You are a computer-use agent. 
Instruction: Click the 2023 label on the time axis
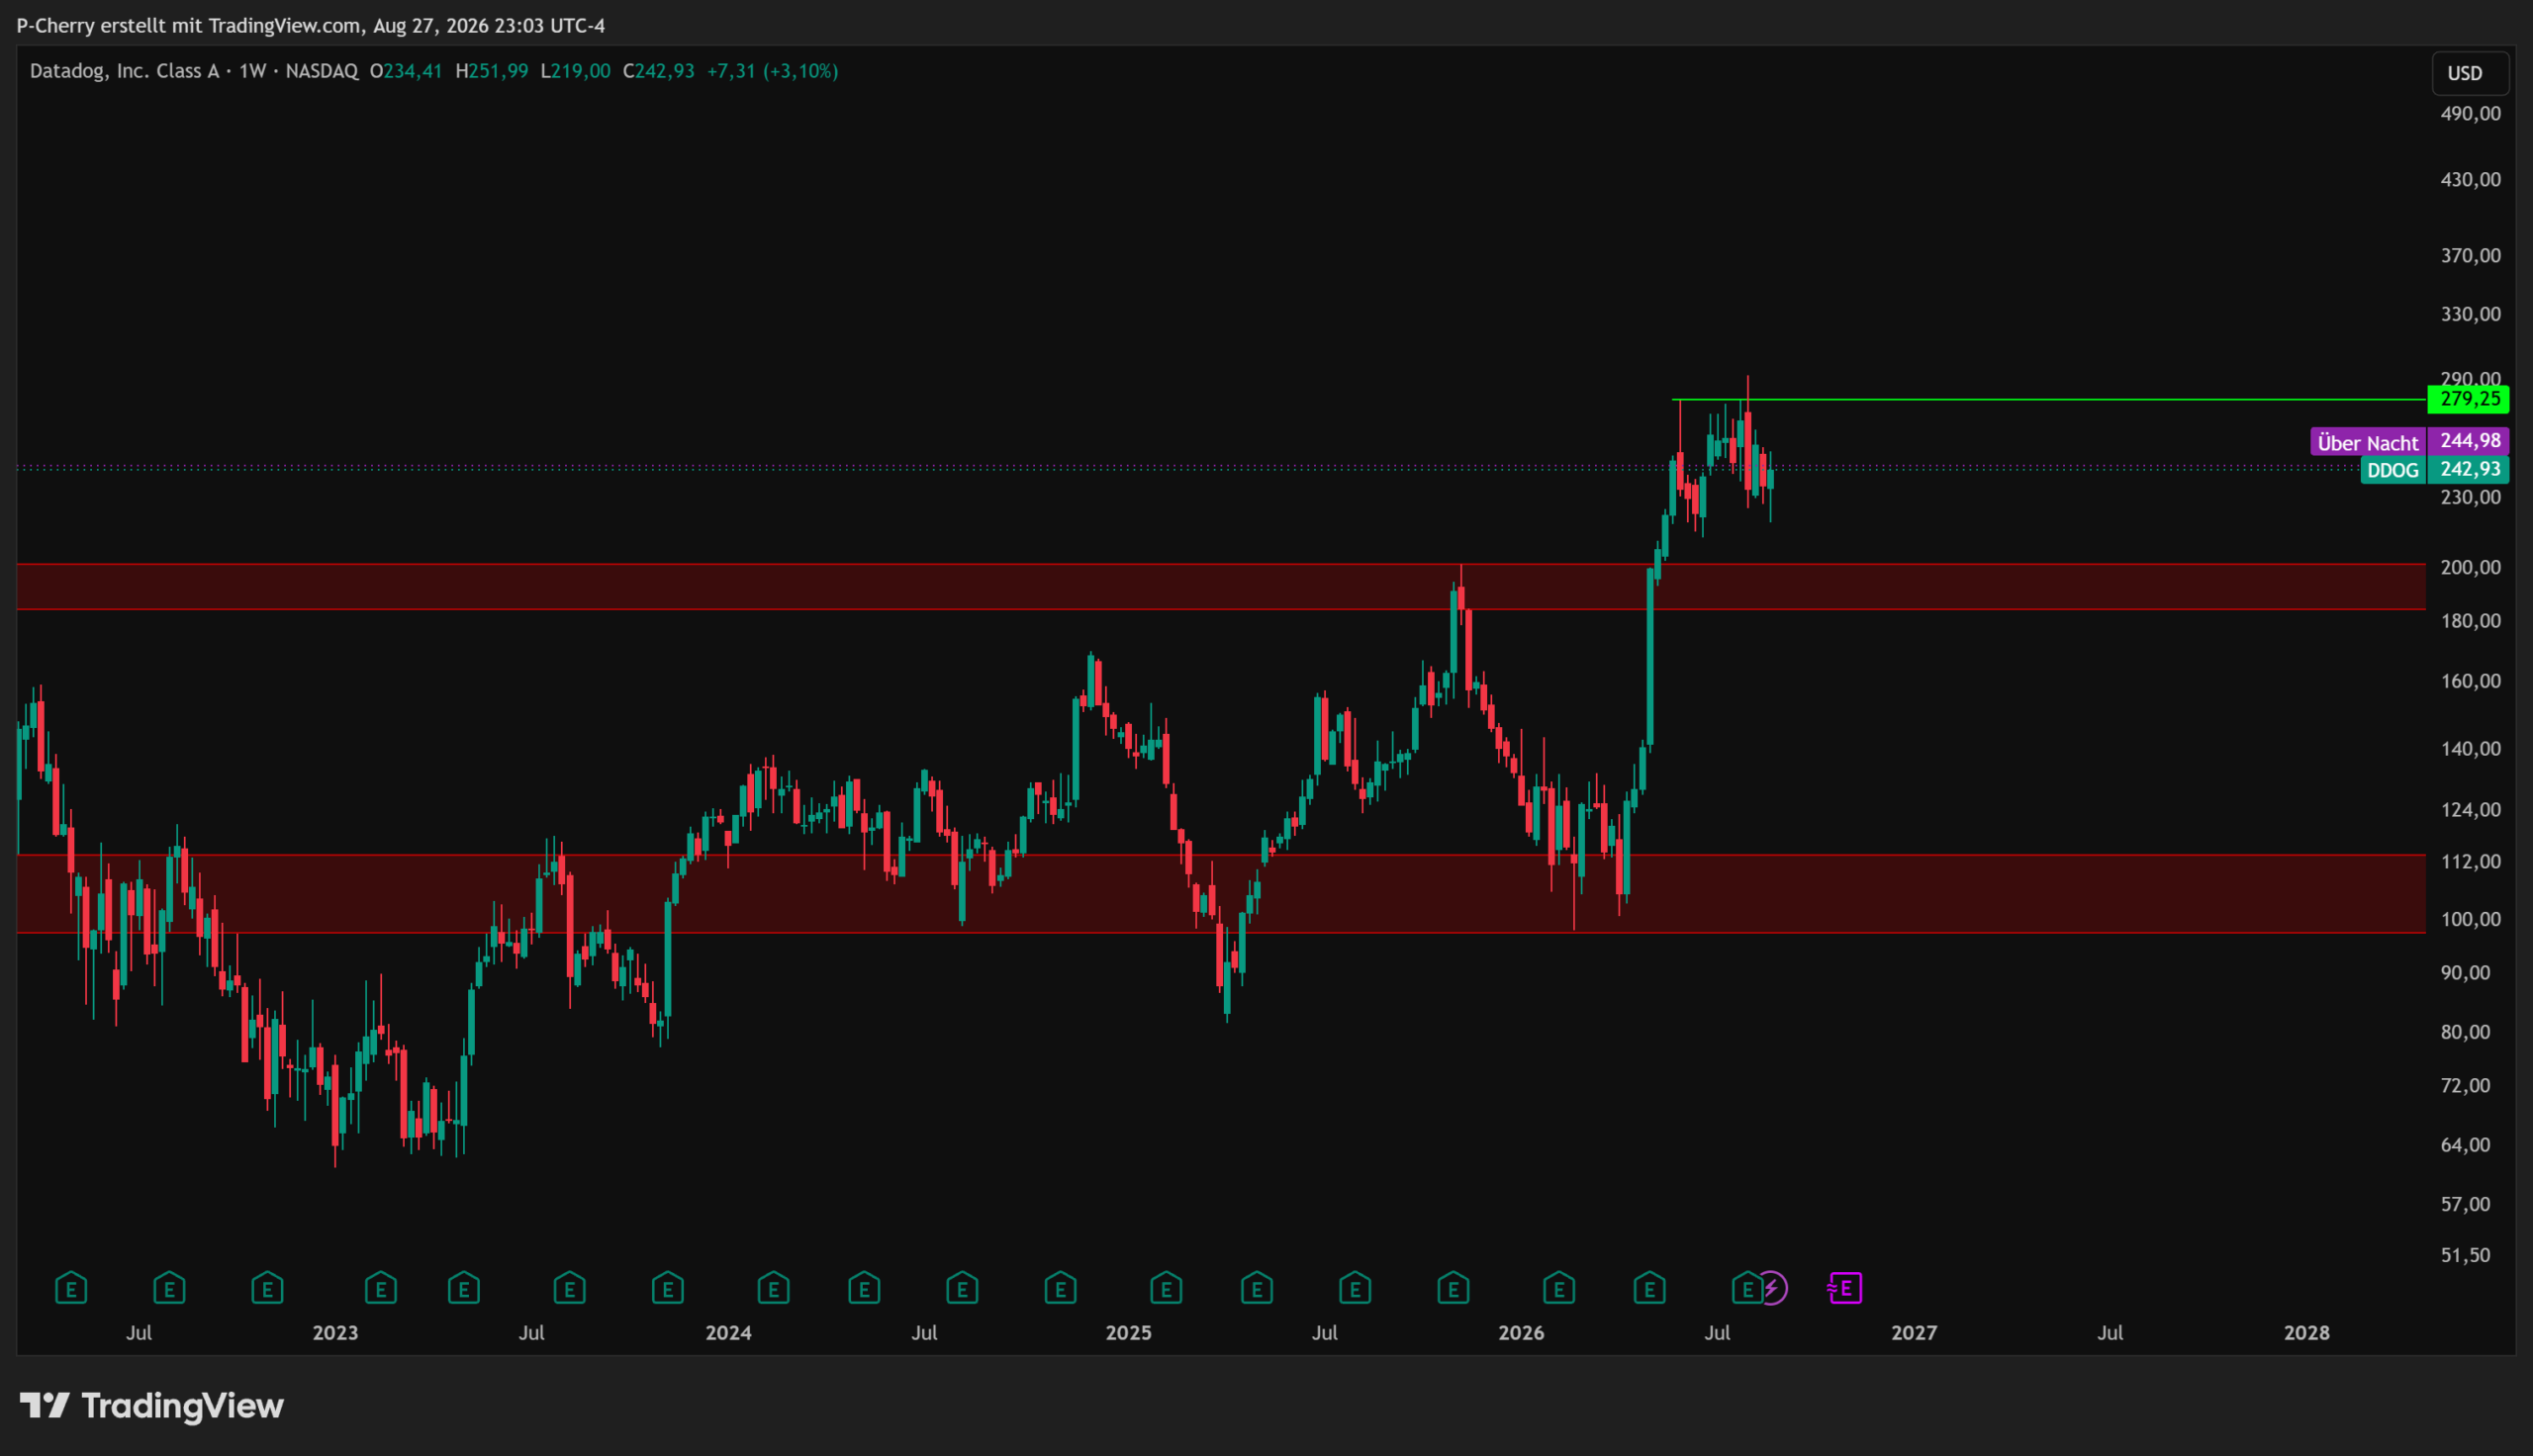(335, 1333)
